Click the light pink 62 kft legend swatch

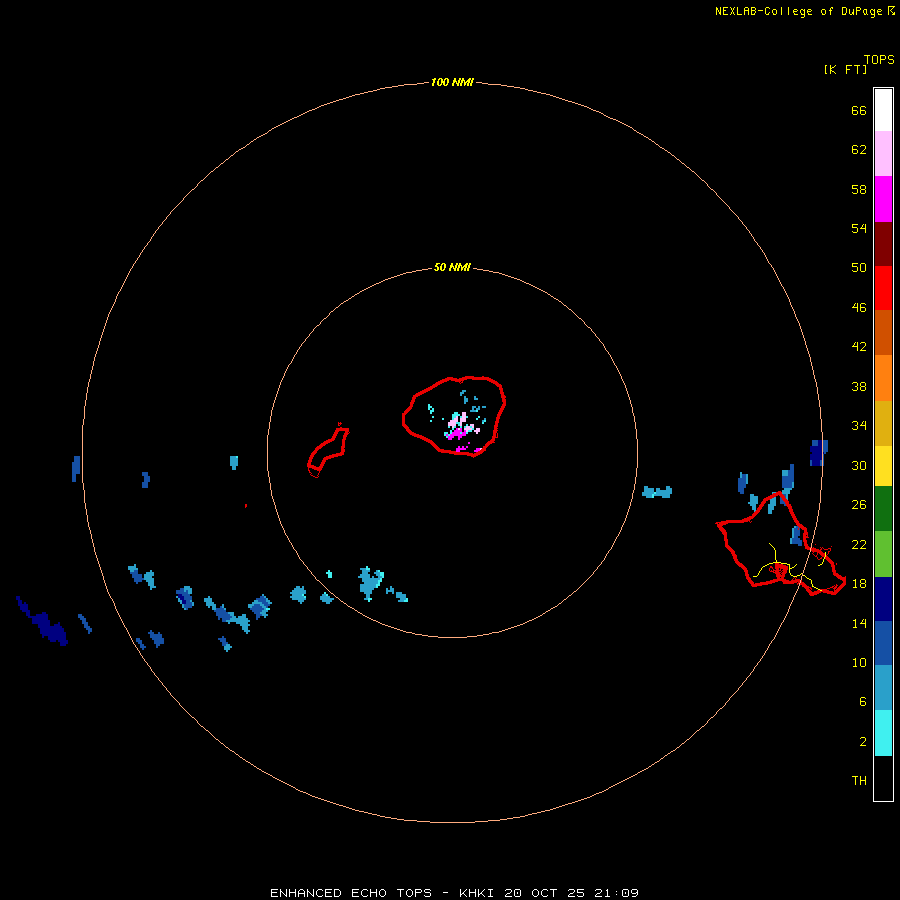883,154
